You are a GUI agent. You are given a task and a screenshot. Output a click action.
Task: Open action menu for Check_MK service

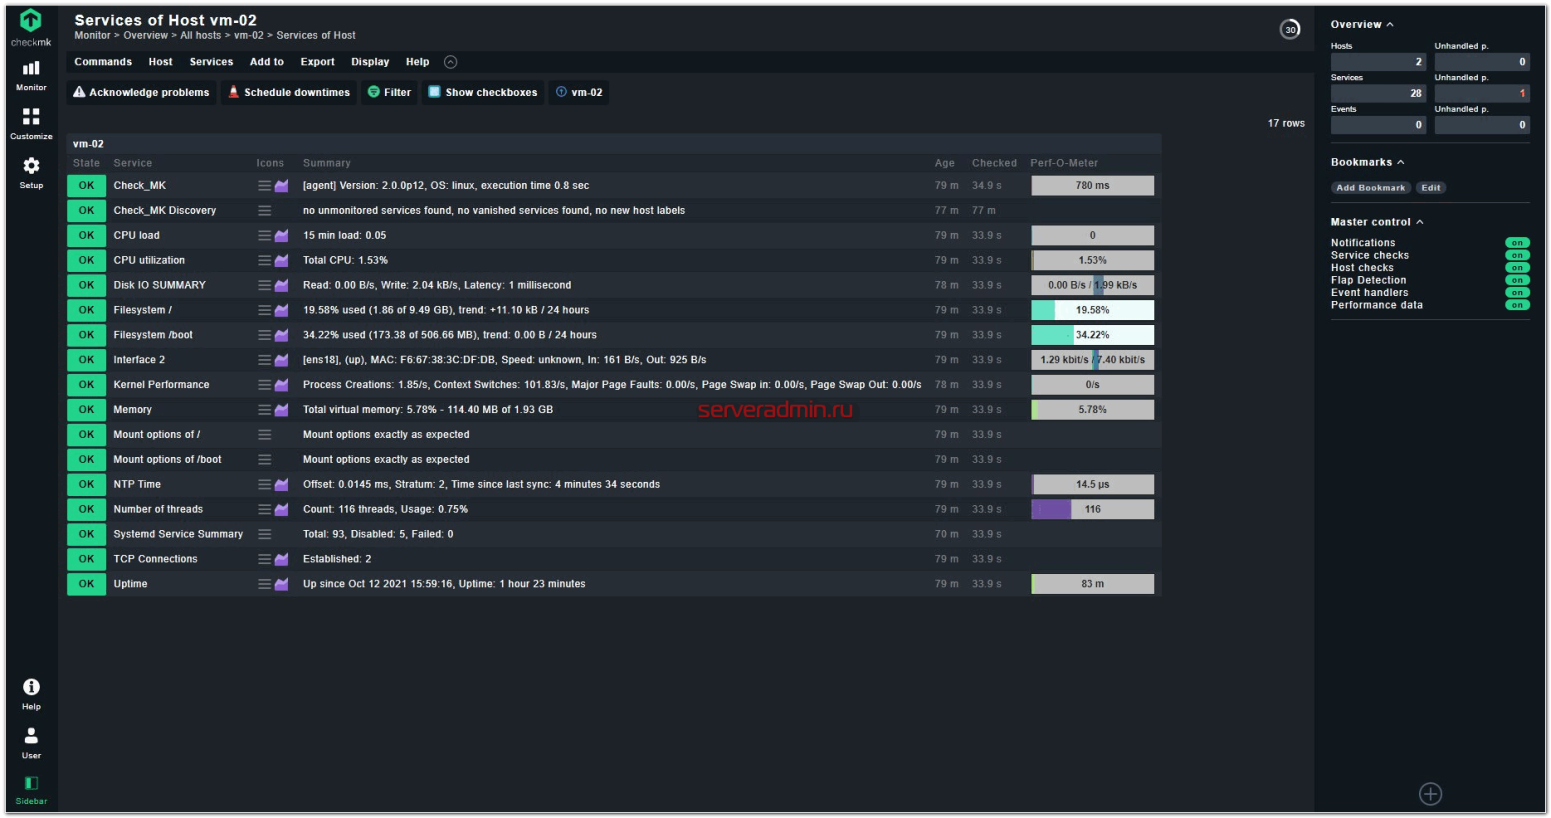[264, 186]
